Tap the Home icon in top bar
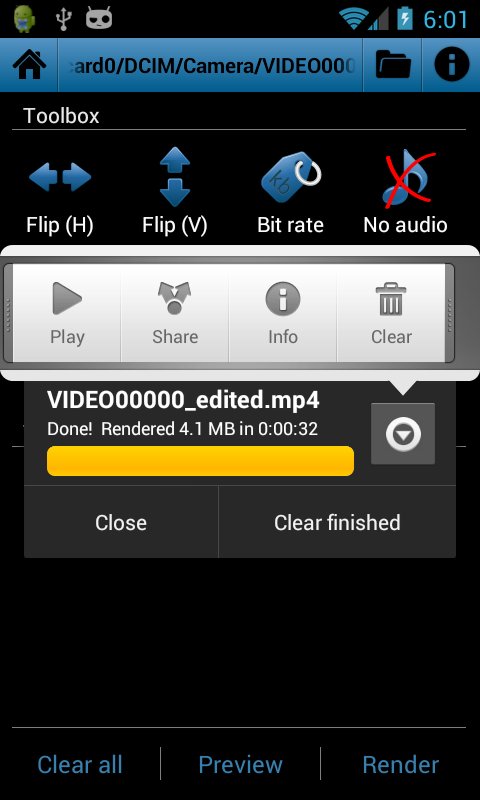This screenshot has width=480, height=800. tap(29, 65)
